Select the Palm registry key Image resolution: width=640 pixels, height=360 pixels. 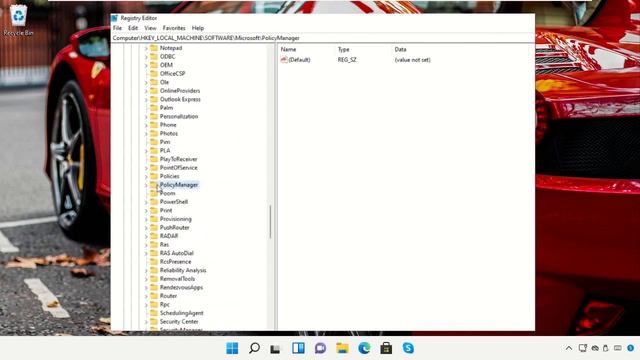click(x=166, y=108)
